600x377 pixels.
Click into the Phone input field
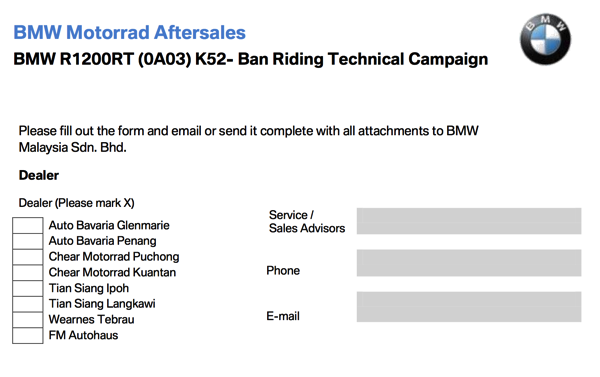469,263
